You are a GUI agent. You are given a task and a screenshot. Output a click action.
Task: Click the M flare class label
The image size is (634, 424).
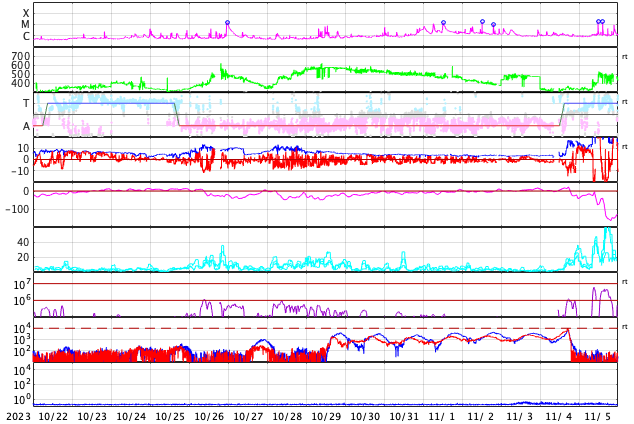tap(26, 25)
